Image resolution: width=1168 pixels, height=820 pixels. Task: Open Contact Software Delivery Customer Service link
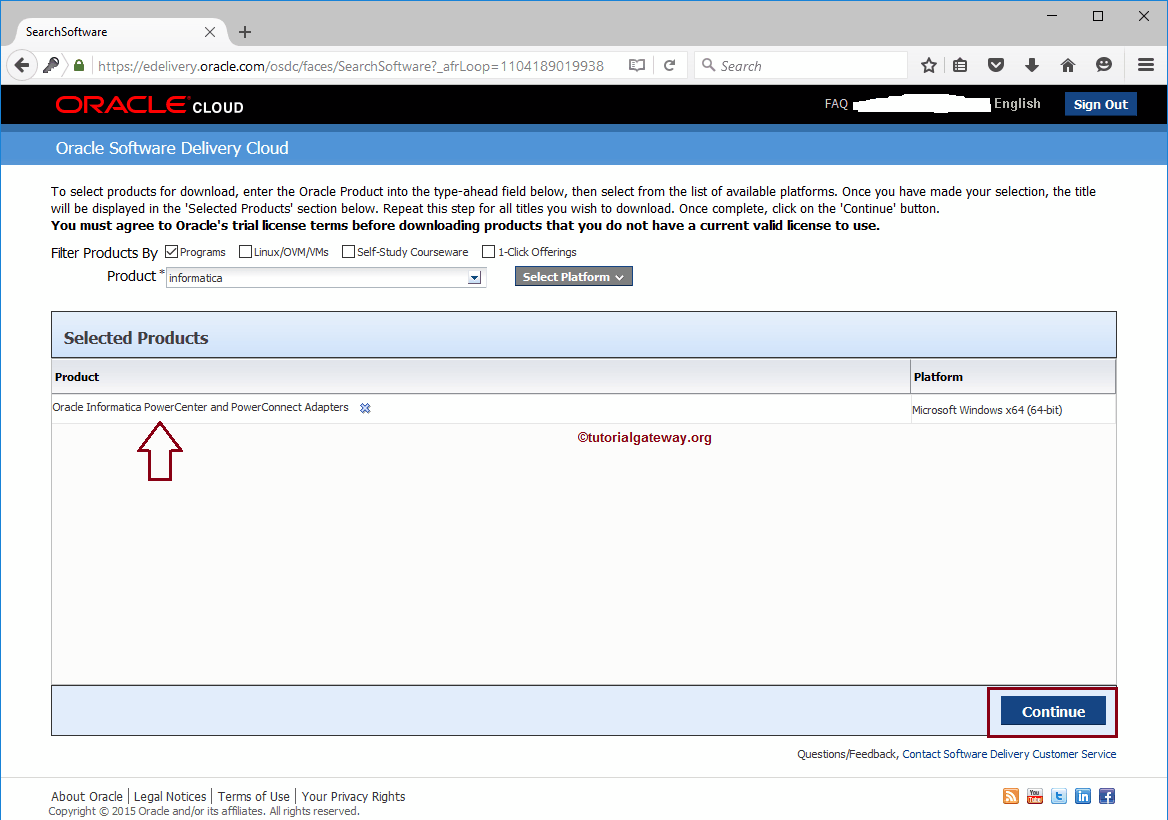pos(1009,754)
